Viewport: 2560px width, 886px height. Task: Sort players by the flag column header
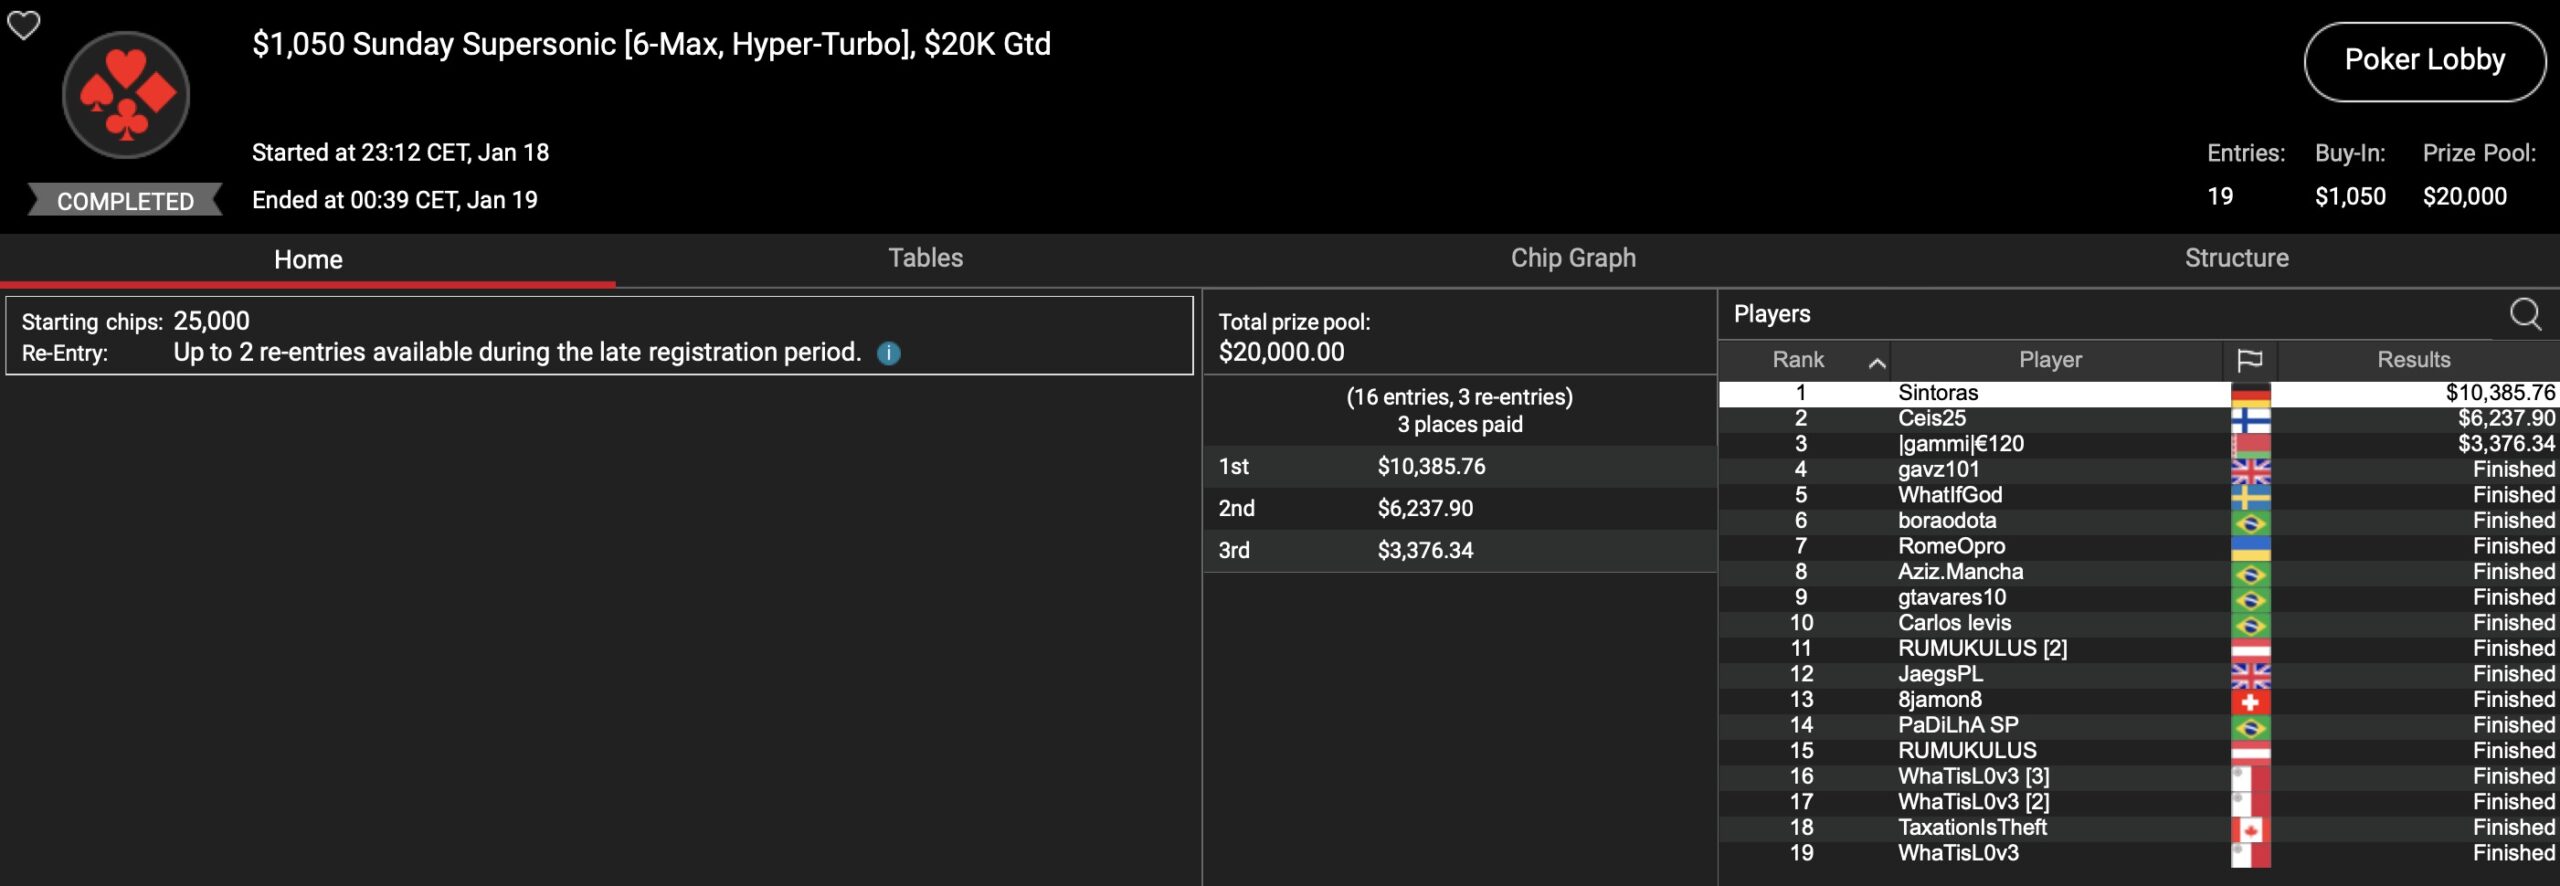(x=2249, y=360)
